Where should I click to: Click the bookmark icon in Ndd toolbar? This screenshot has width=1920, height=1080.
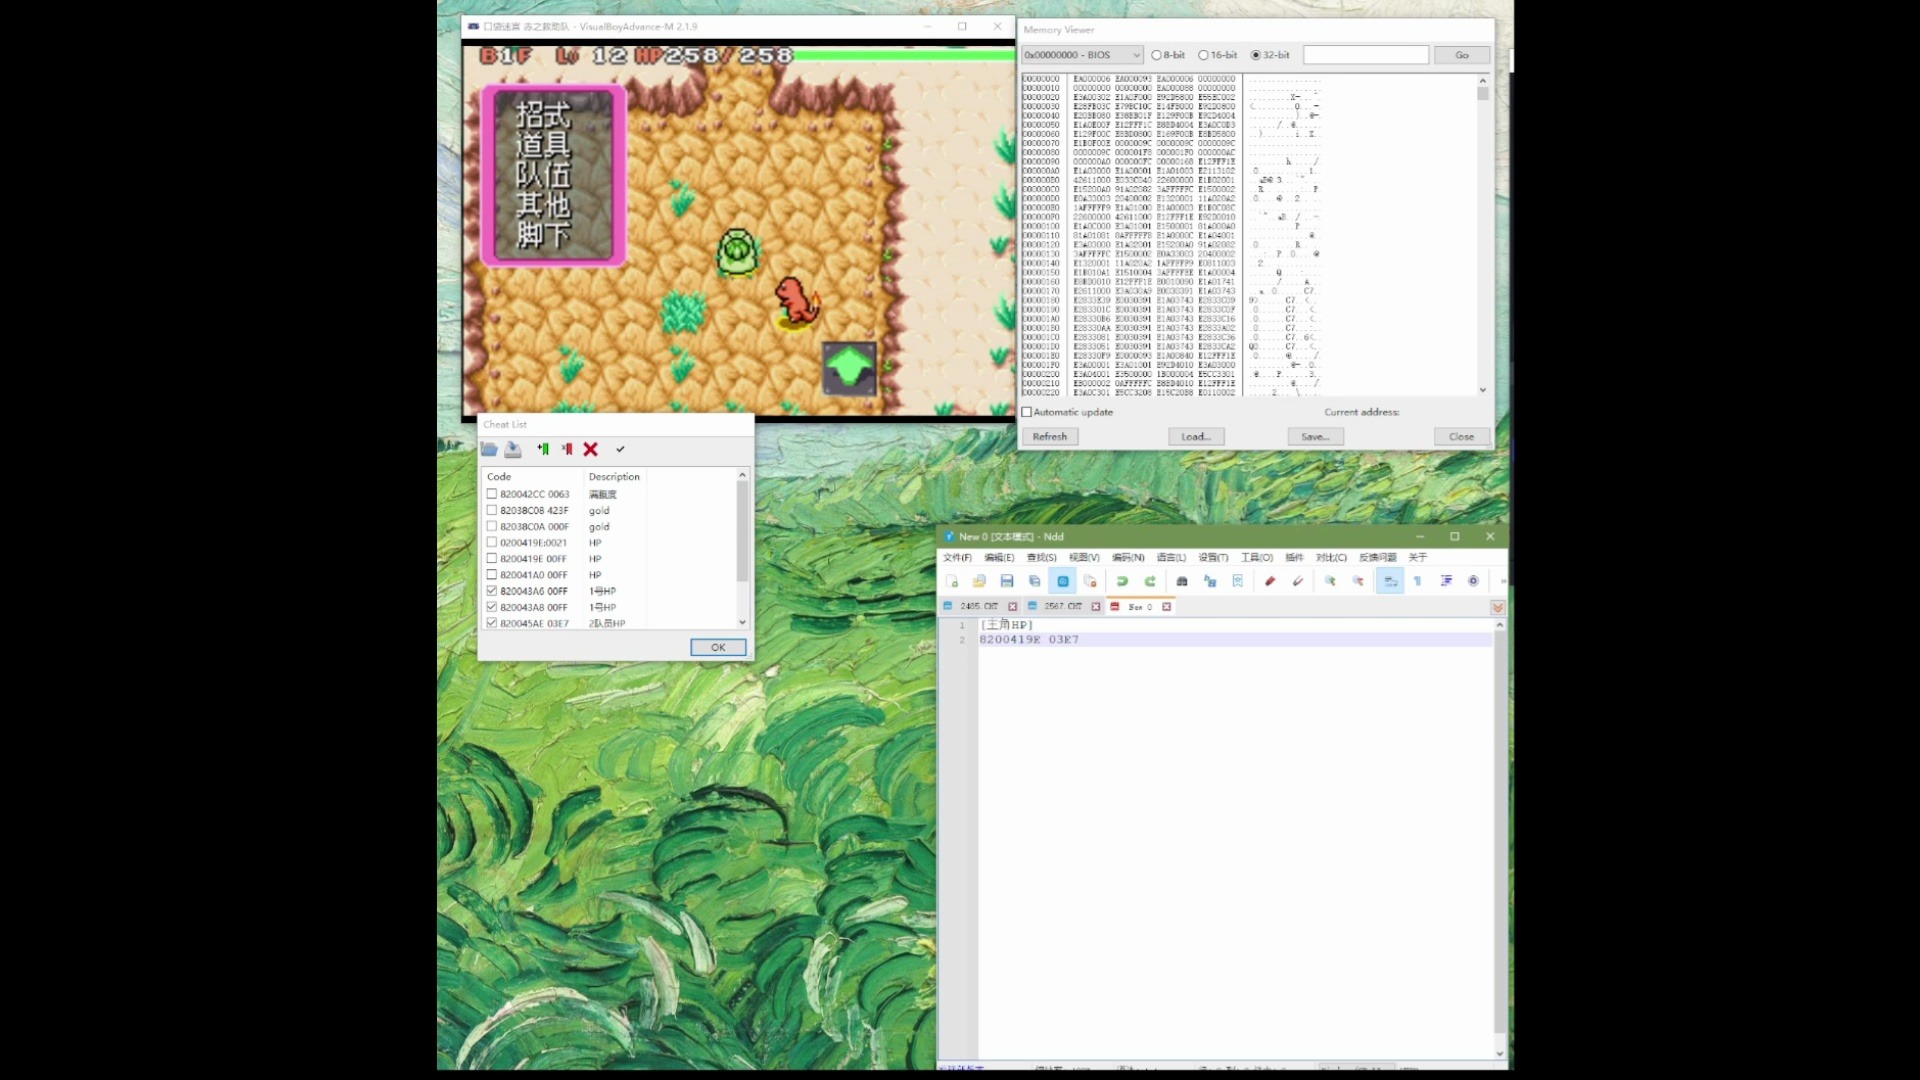1238,581
